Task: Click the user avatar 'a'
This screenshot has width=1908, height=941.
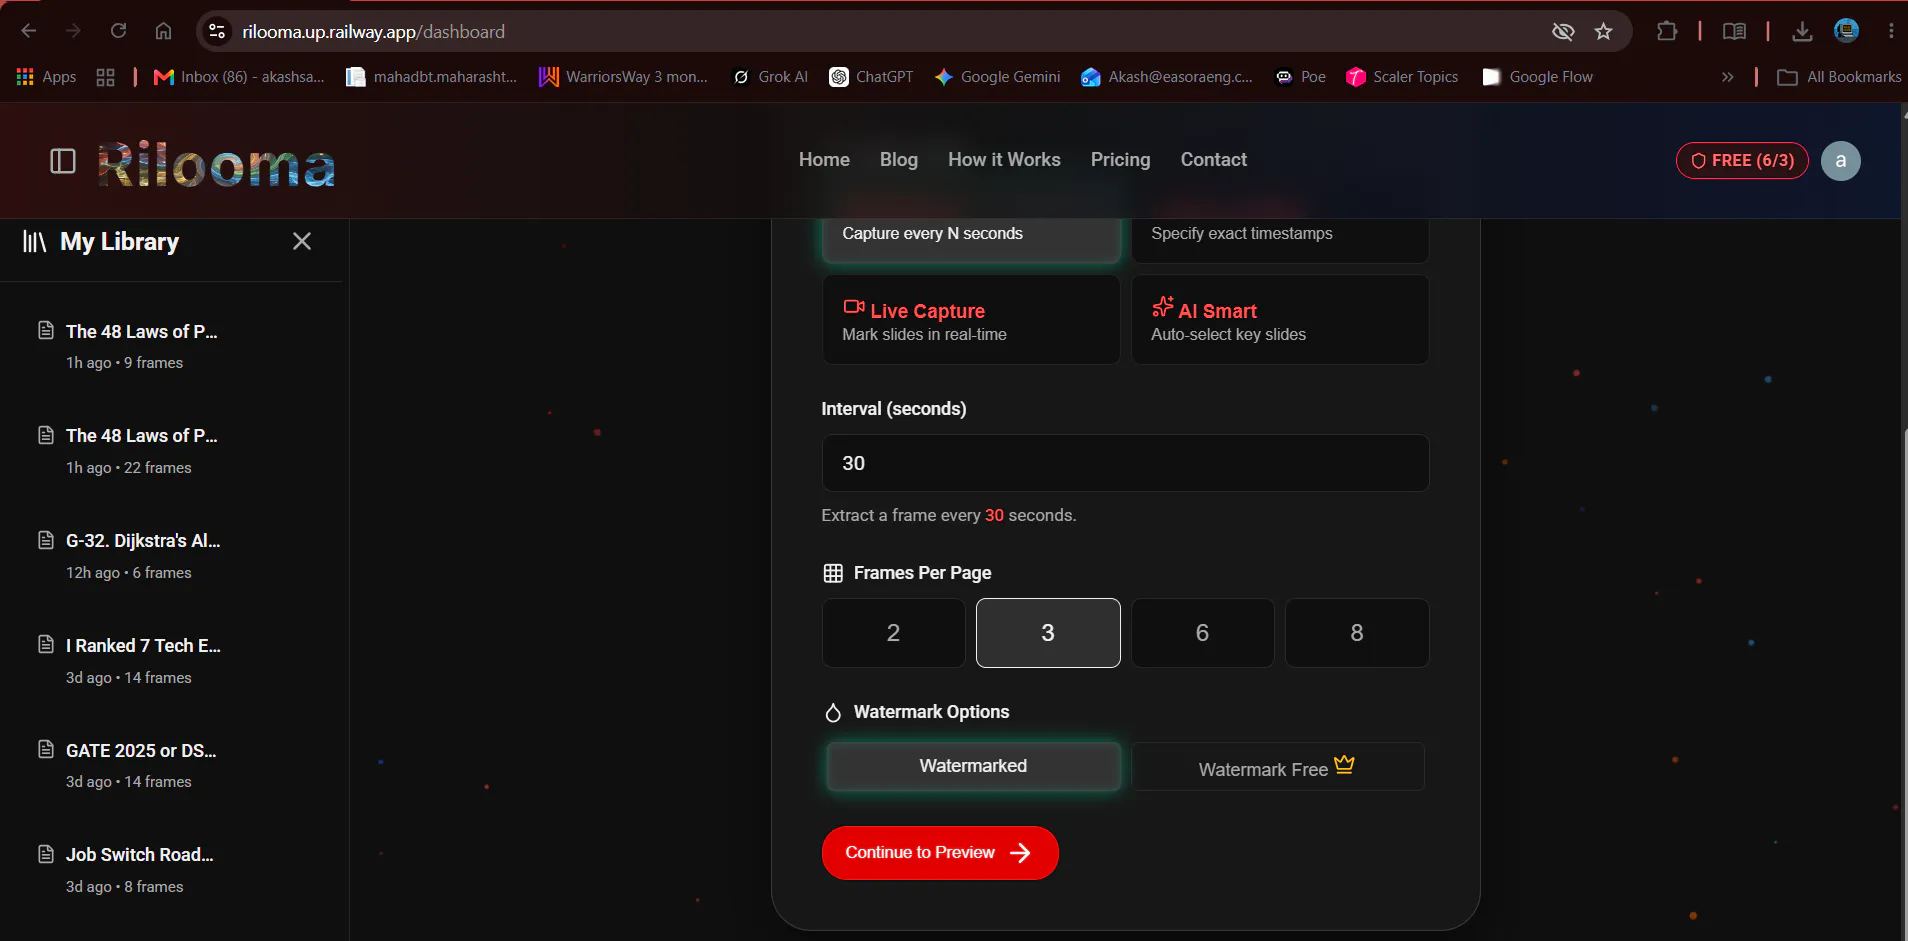Action: click(x=1840, y=161)
